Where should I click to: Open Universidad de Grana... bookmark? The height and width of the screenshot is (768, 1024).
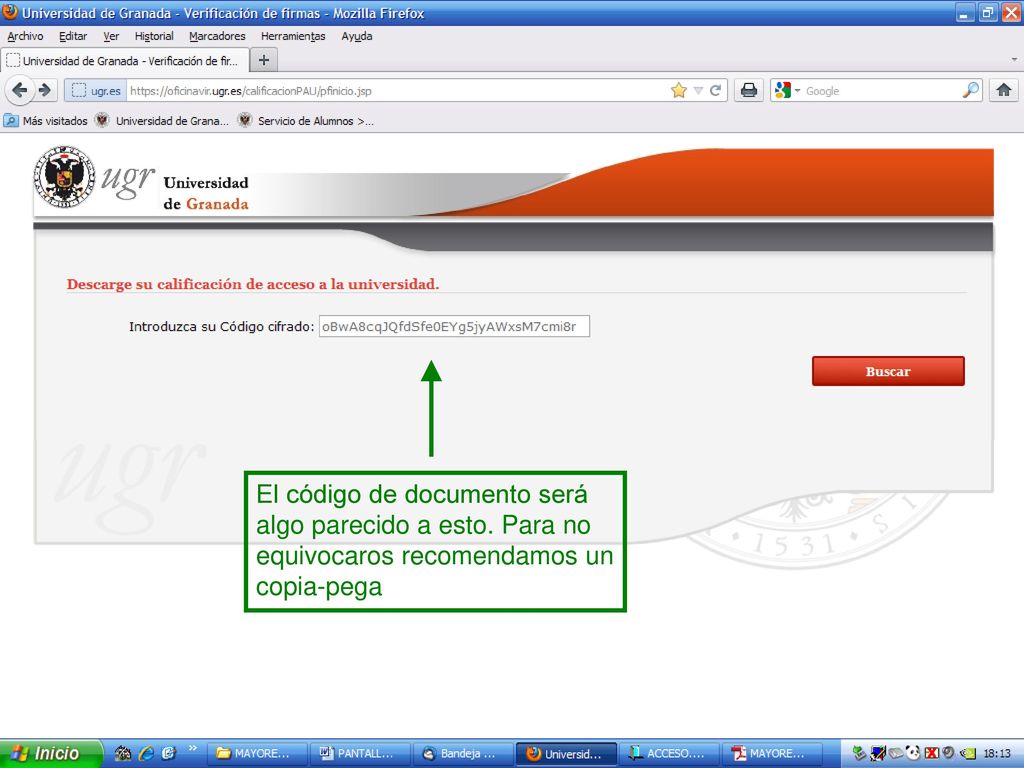click(x=162, y=121)
